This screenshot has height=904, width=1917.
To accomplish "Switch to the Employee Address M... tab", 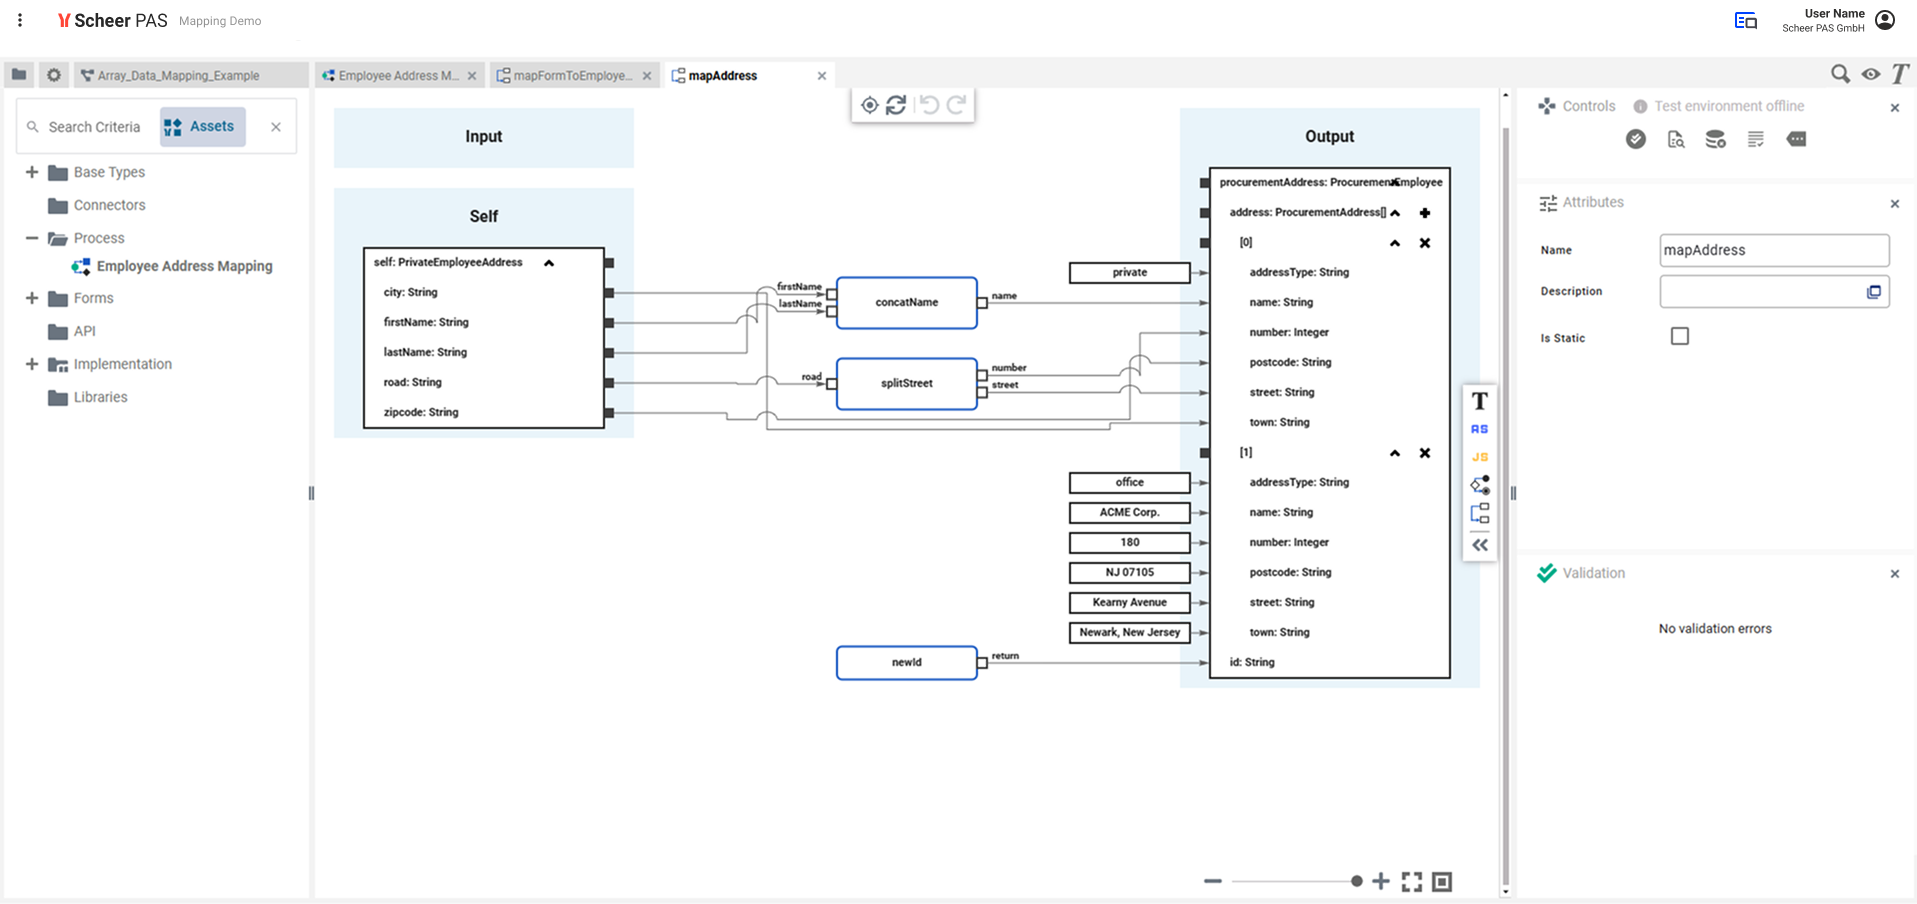I will click(x=397, y=76).
